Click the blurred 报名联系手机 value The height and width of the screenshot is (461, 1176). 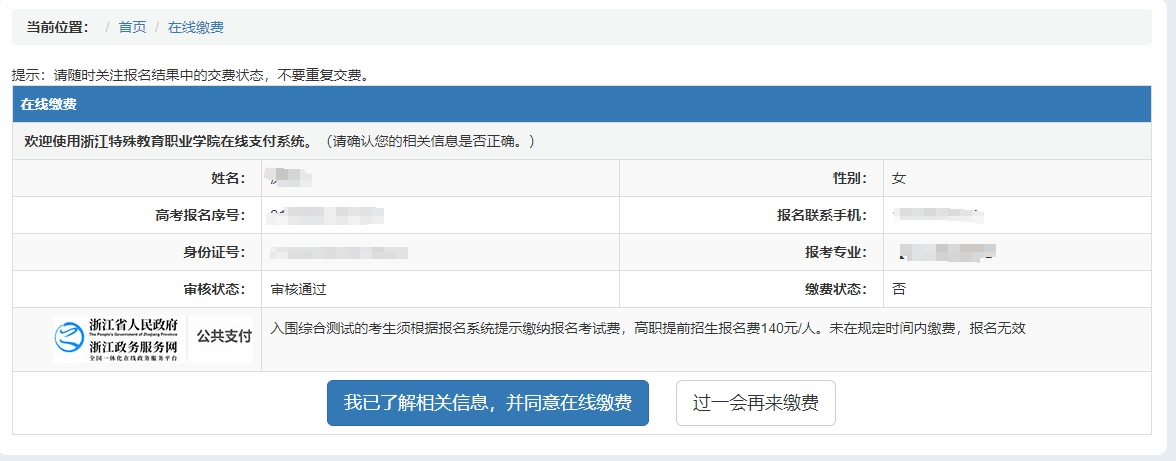938,215
